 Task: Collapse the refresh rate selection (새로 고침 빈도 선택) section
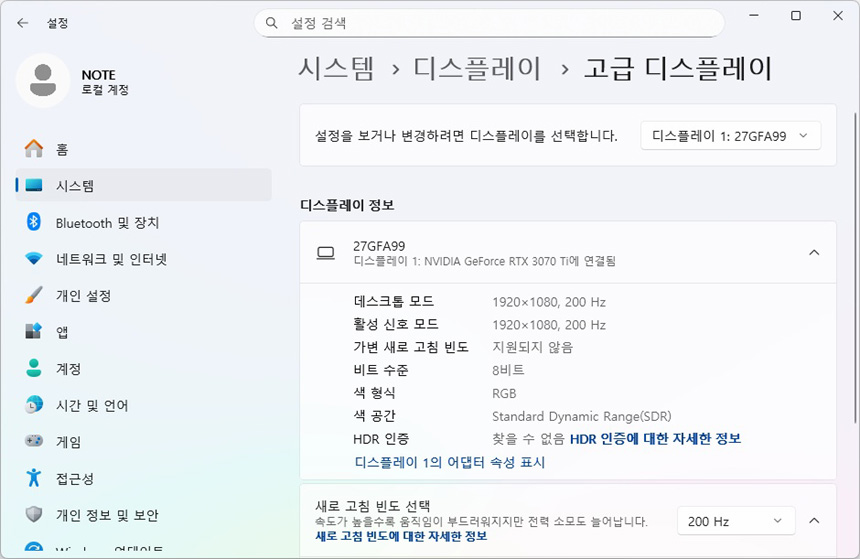(x=814, y=521)
